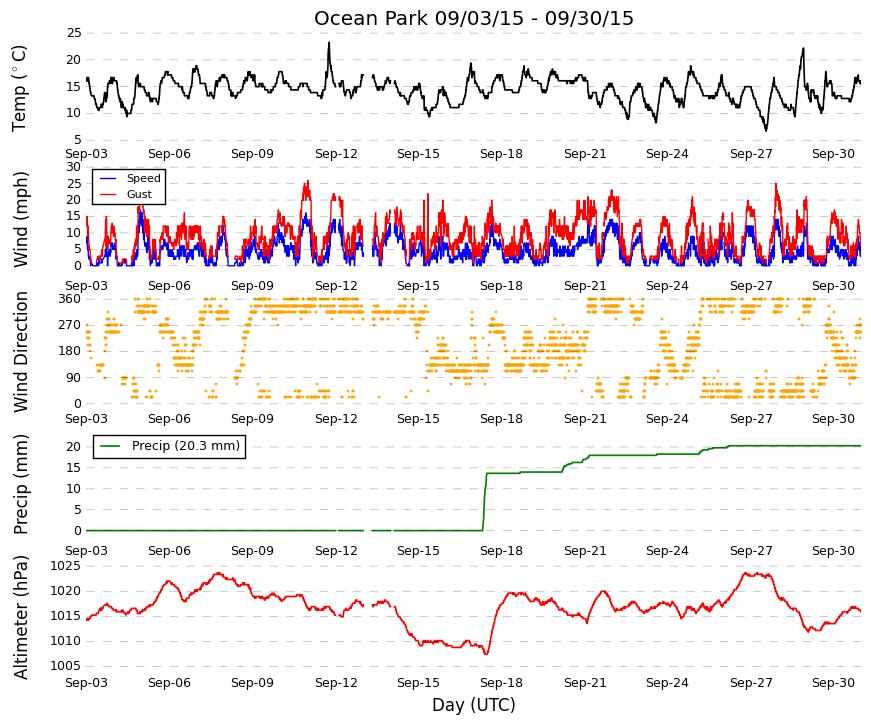
Task: Click the Day (UTC) axis label
Action: coord(473,705)
